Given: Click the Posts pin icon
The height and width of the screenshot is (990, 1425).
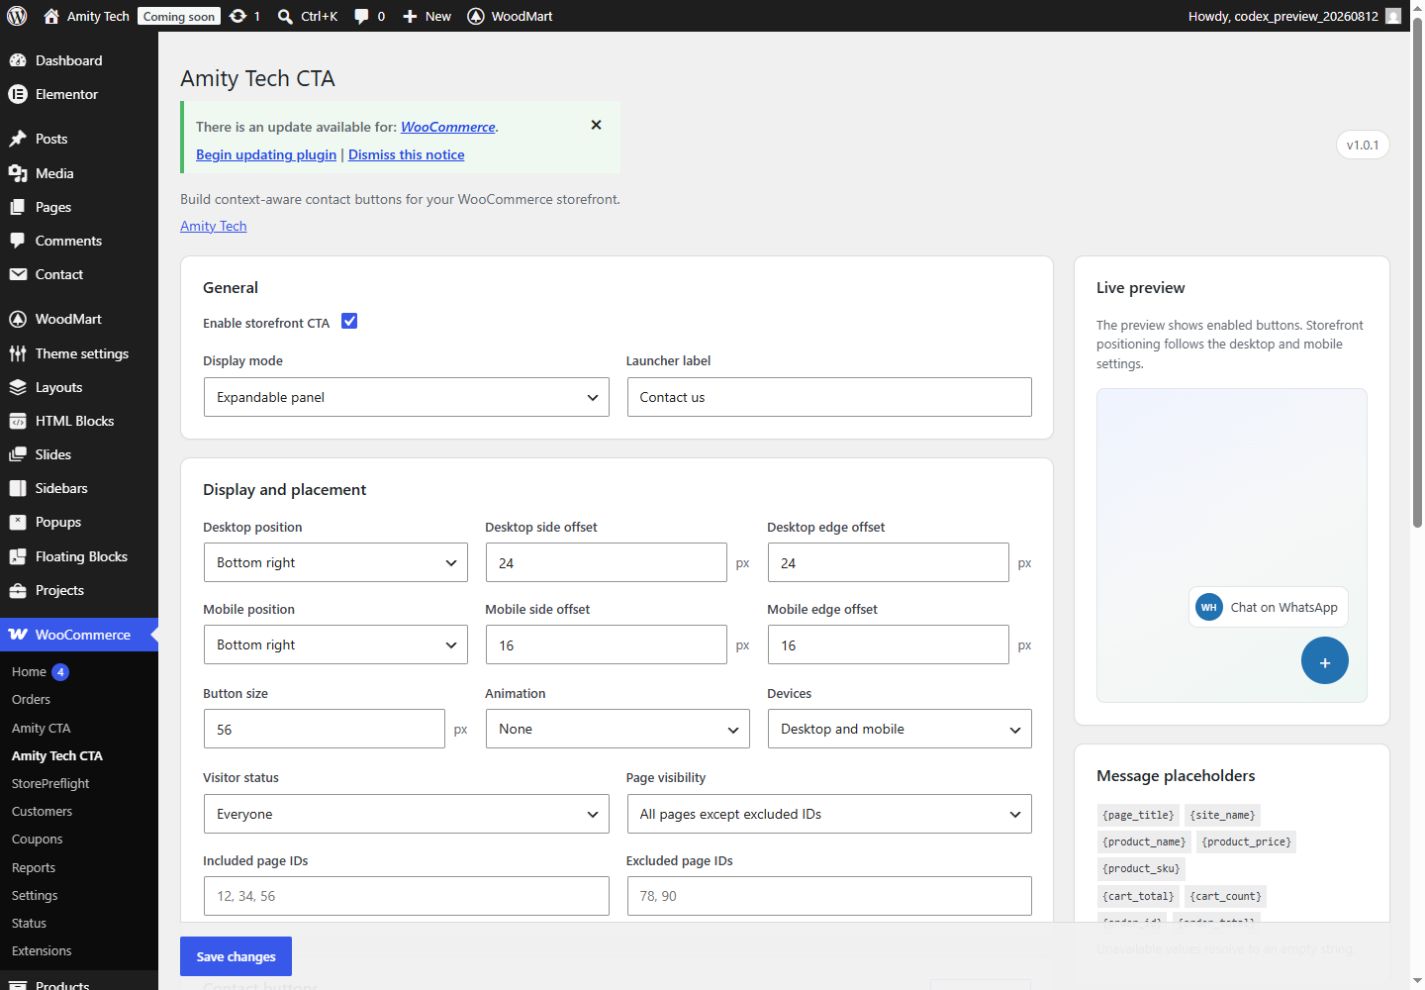Looking at the screenshot, I should [18, 139].
